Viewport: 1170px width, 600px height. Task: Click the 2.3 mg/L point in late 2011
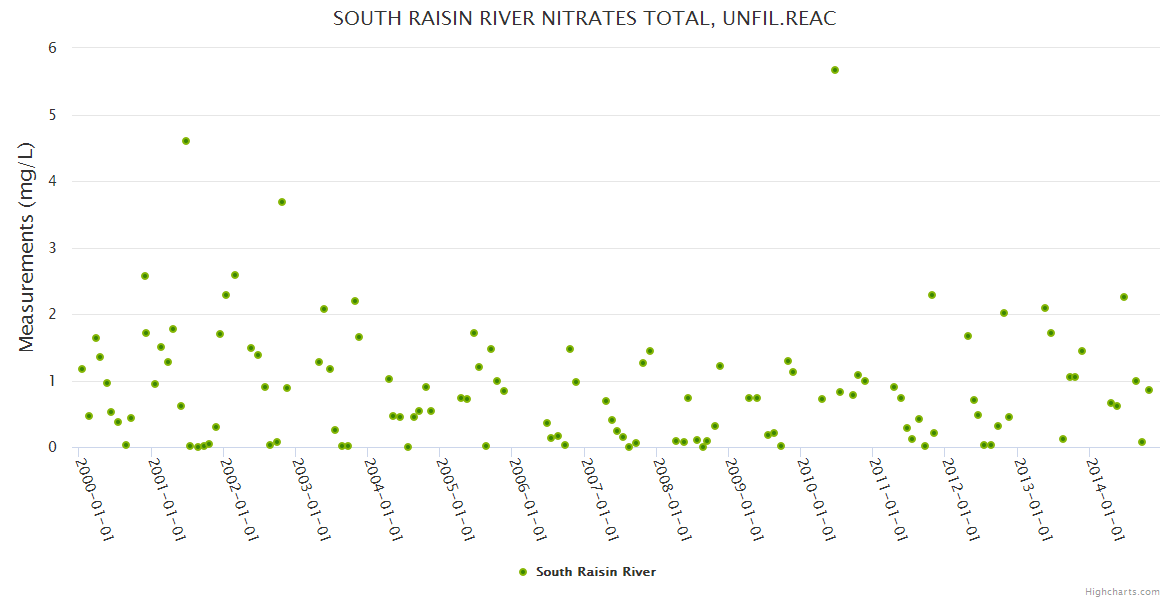coord(932,295)
